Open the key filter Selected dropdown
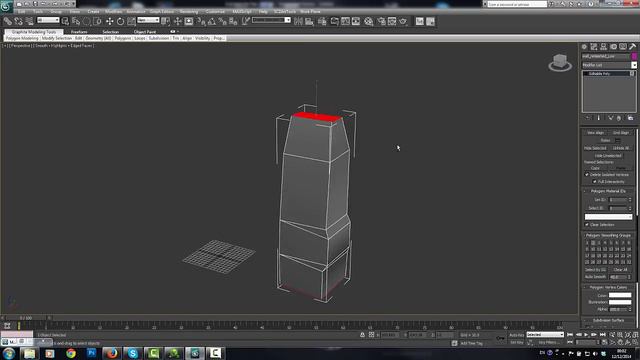 (545, 335)
